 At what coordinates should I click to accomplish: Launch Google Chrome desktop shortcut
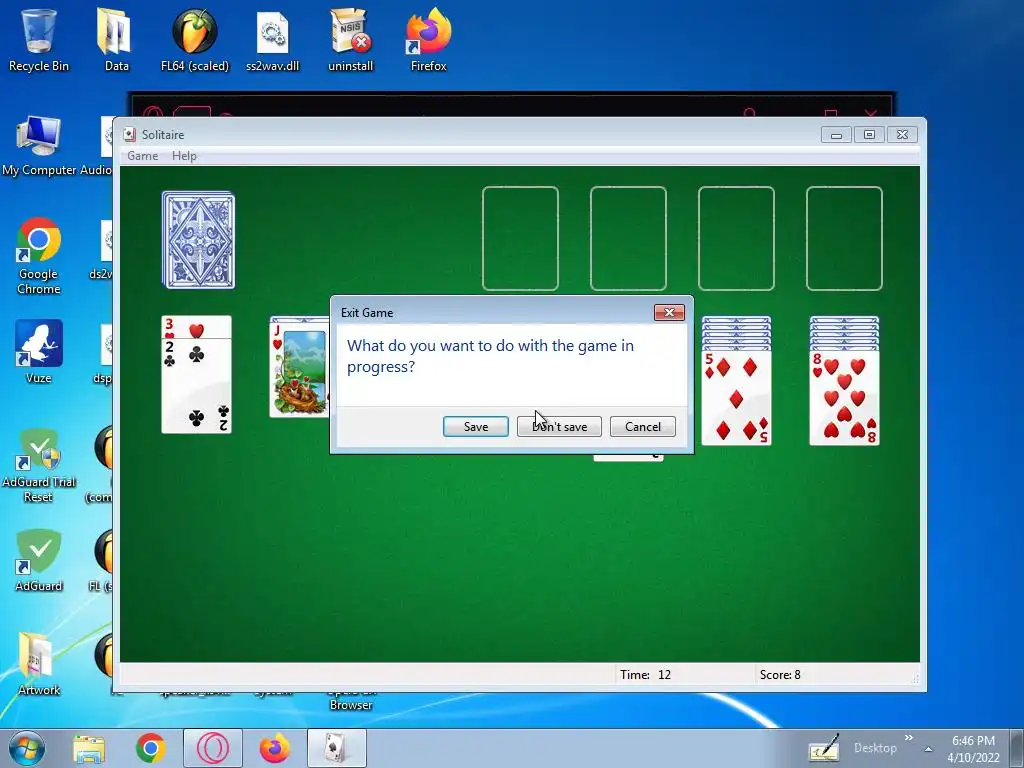click(x=39, y=256)
